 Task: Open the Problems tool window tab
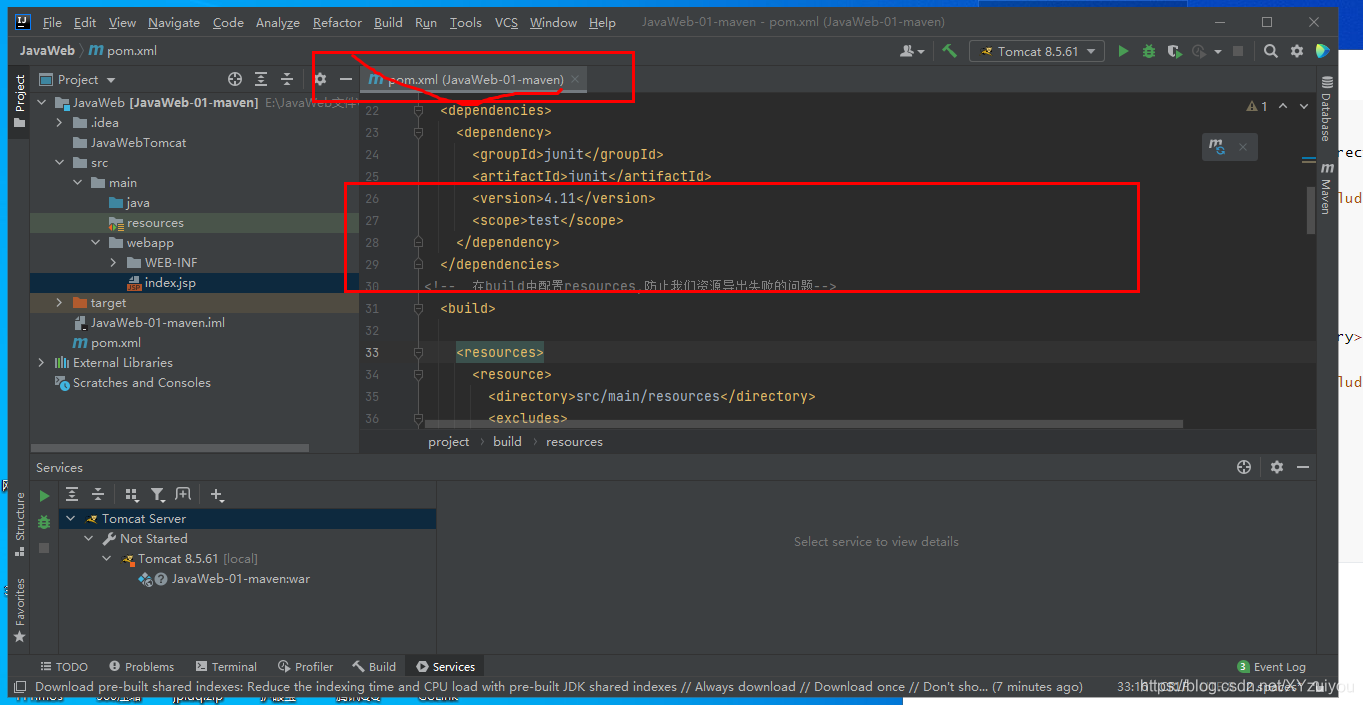(x=141, y=667)
